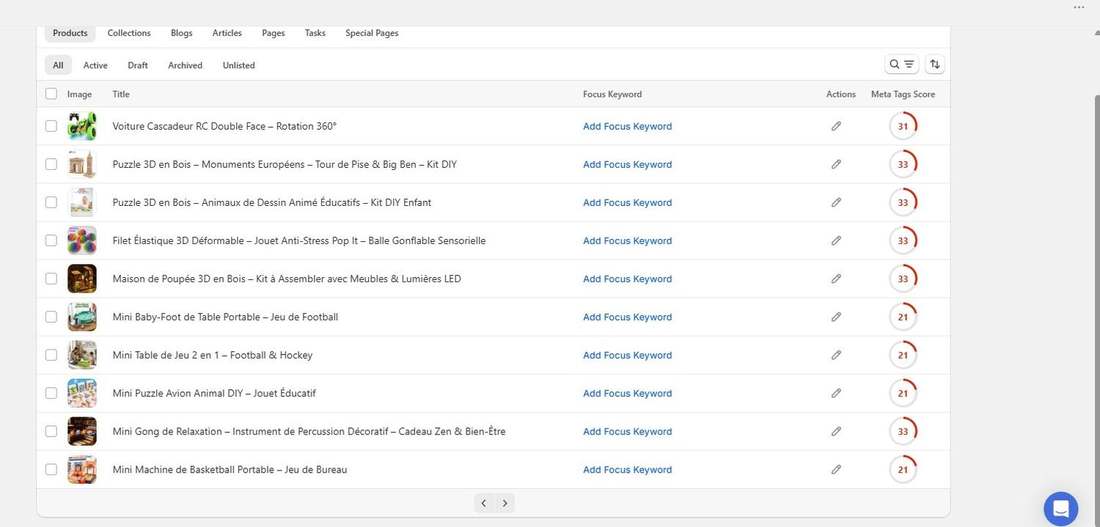The width and height of the screenshot is (1100, 527).
Task: Check the Mini Puzzle Avion row checkbox
Action: click(x=51, y=393)
